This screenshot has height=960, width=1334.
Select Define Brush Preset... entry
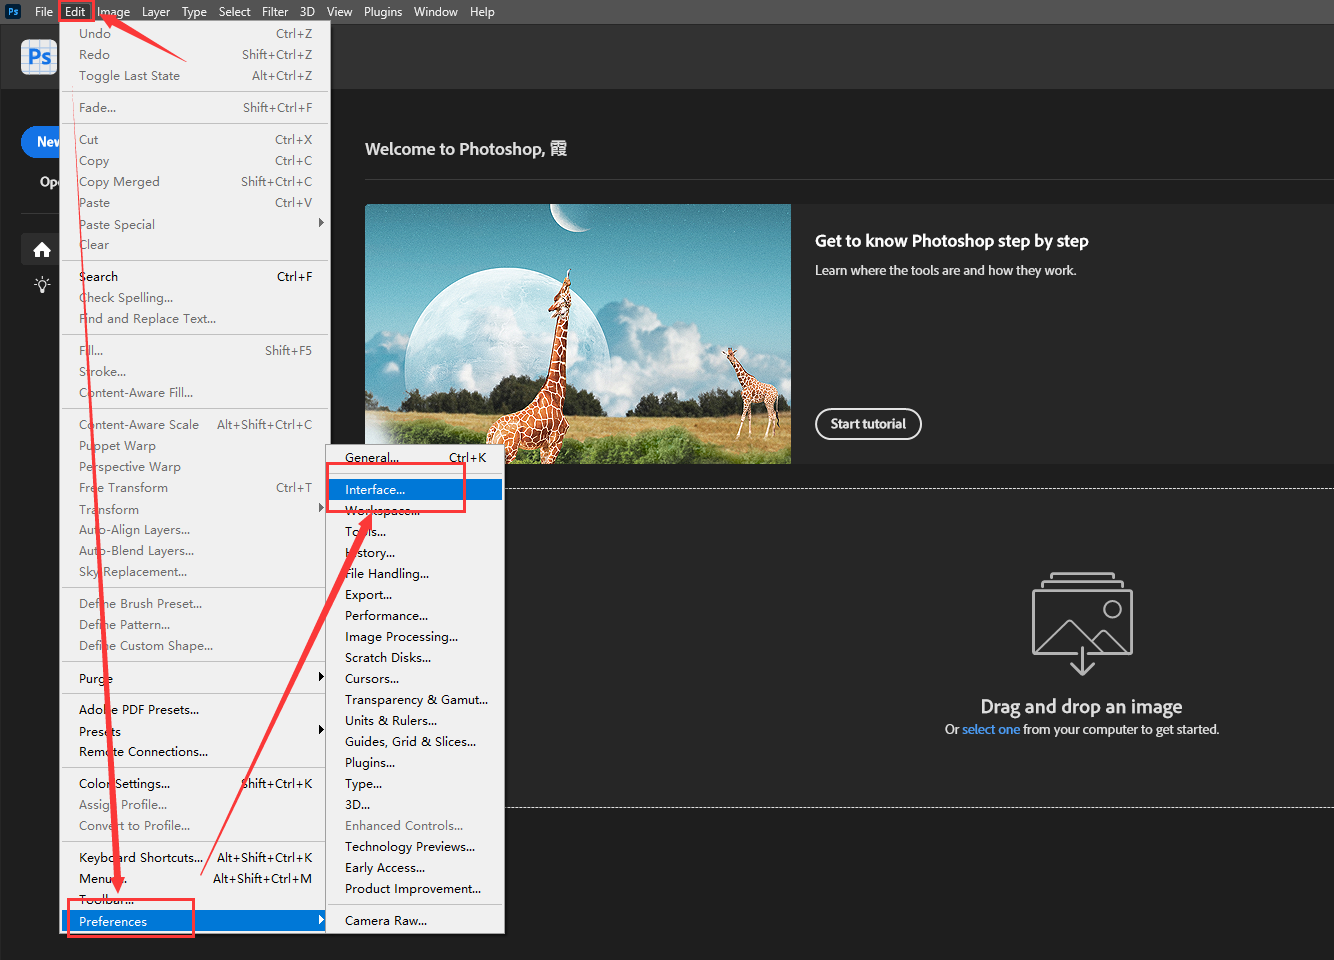point(196,604)
